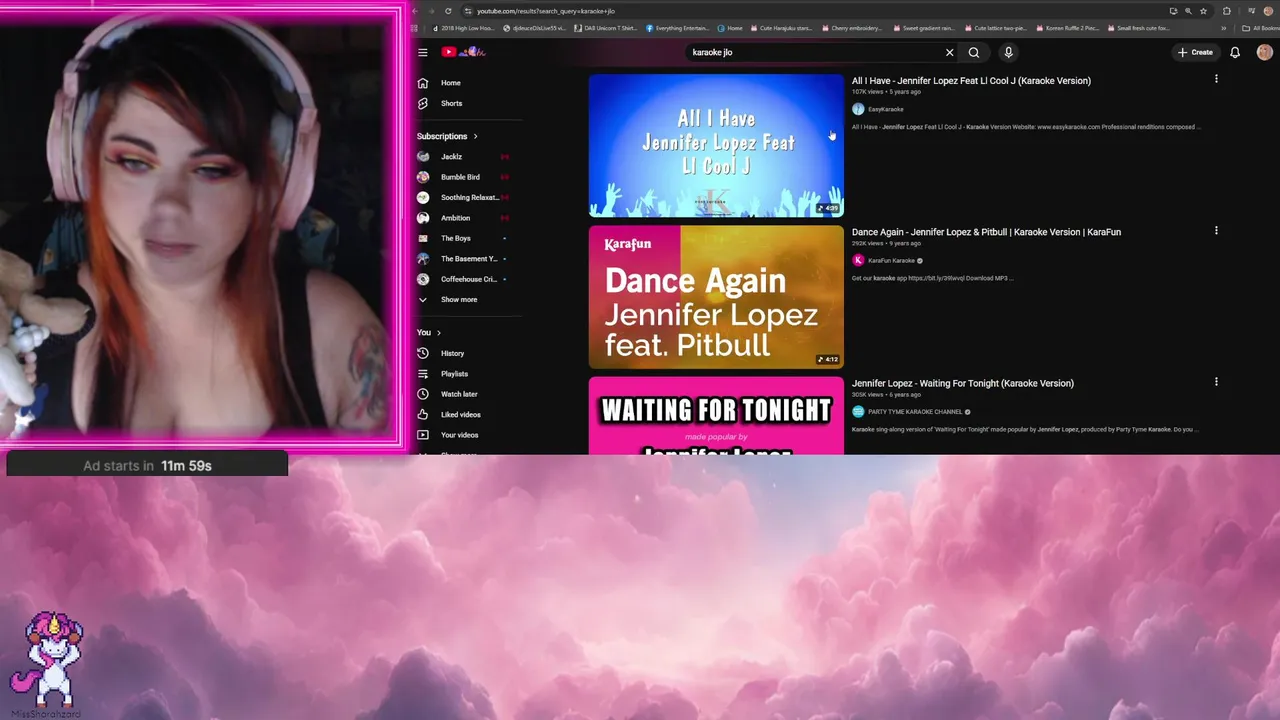
Task: Start voice search with the microphone
Action: pos(1008,52)
